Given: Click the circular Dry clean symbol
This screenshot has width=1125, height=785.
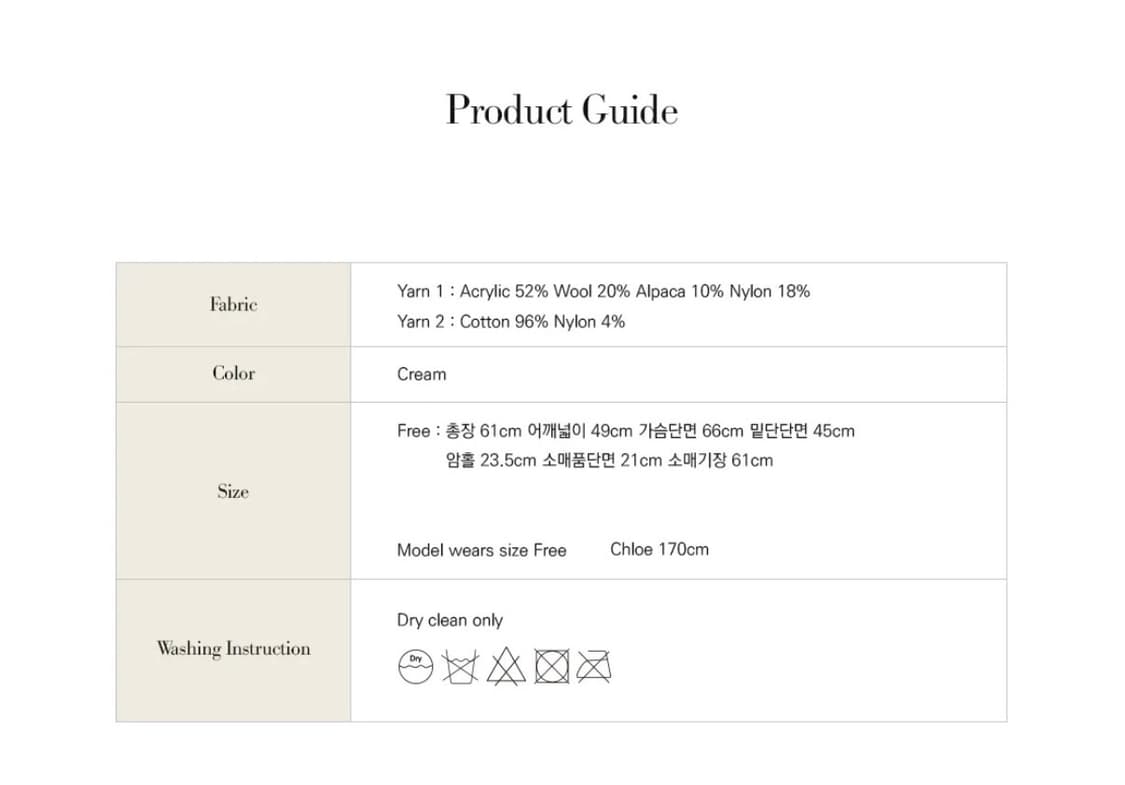Looking at the screenshot, I should pyautogui.click(x=415, y=665).
